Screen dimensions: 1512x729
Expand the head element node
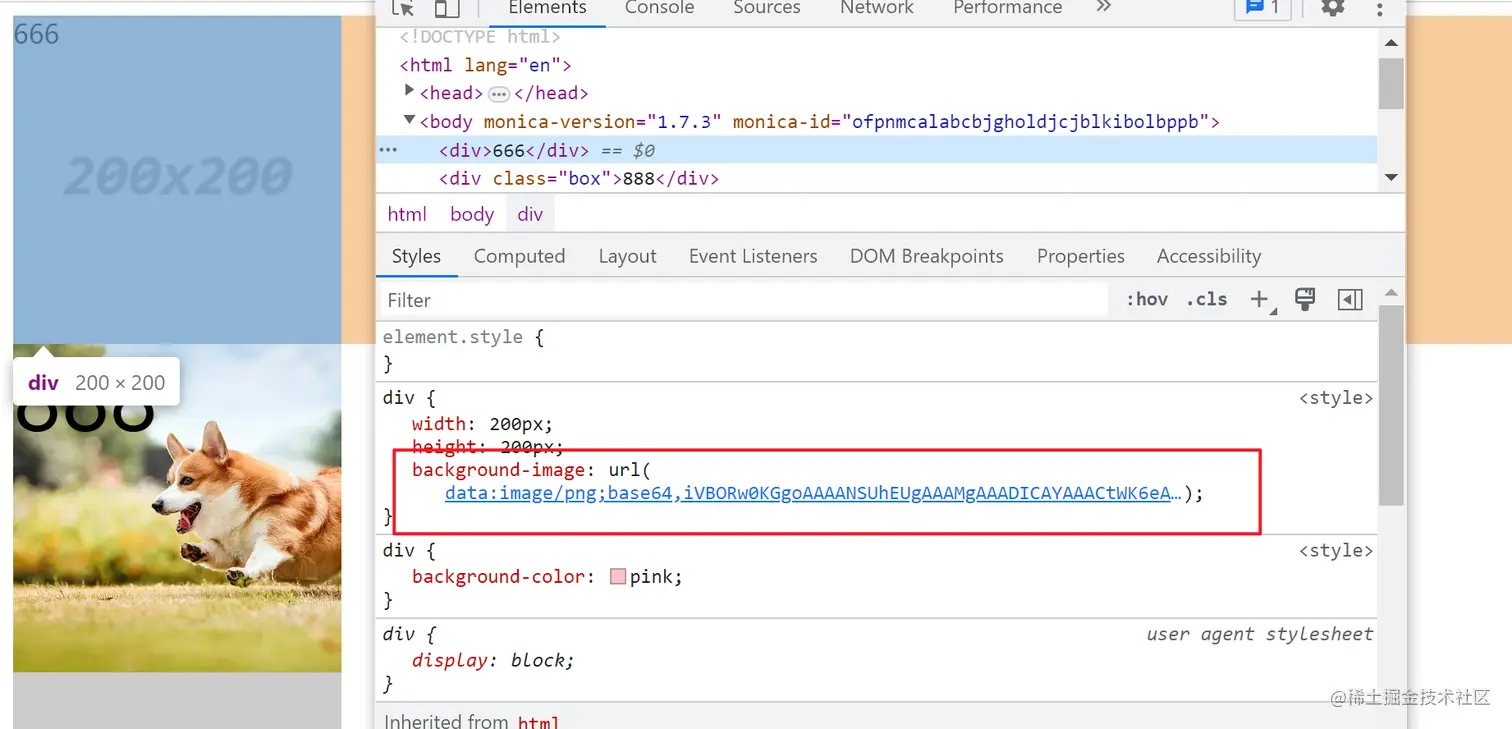tap(409, 91)
